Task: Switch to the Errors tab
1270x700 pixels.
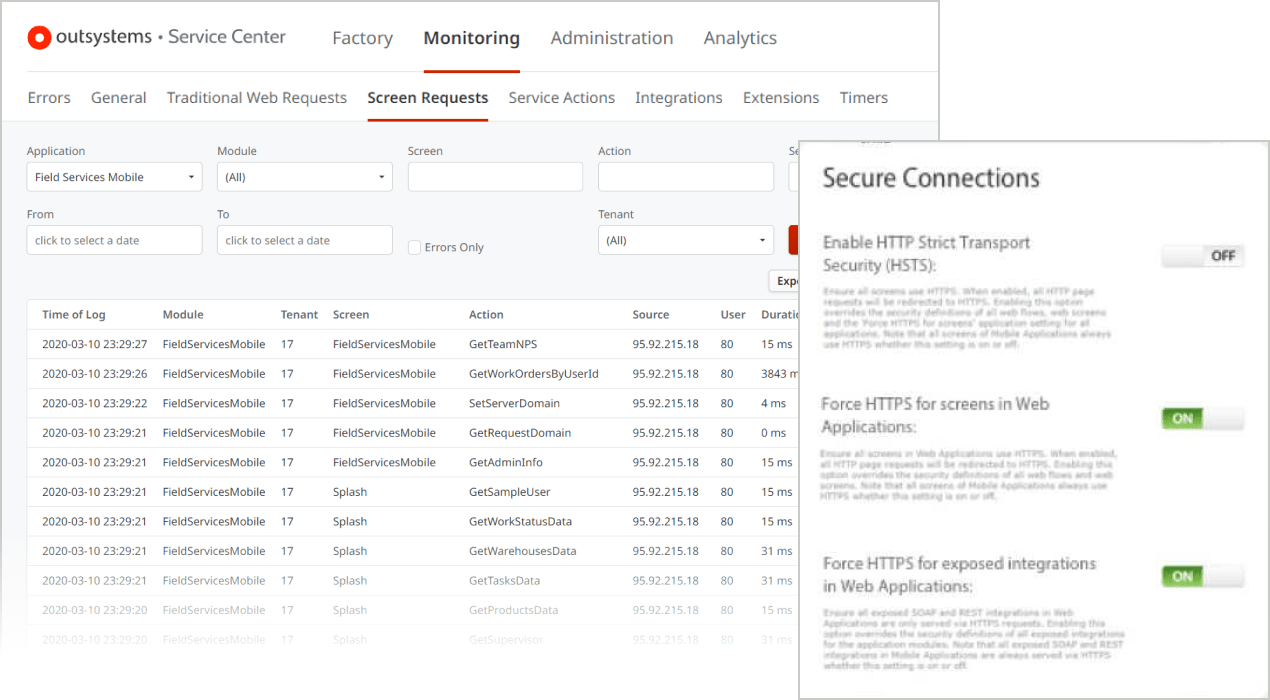Action: 49,98
